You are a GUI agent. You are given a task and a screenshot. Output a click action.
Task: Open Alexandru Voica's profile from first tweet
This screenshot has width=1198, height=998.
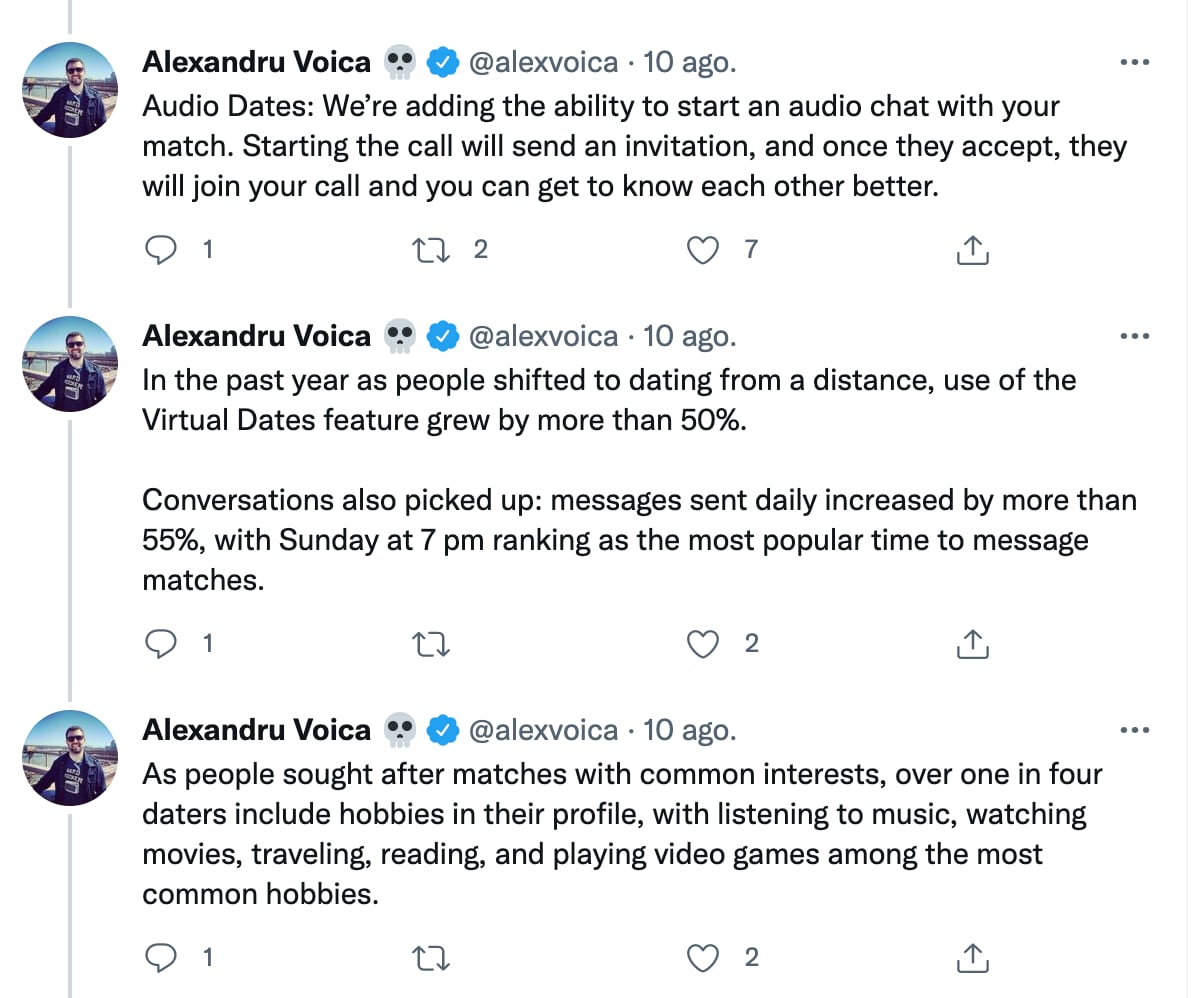point(256,62)
